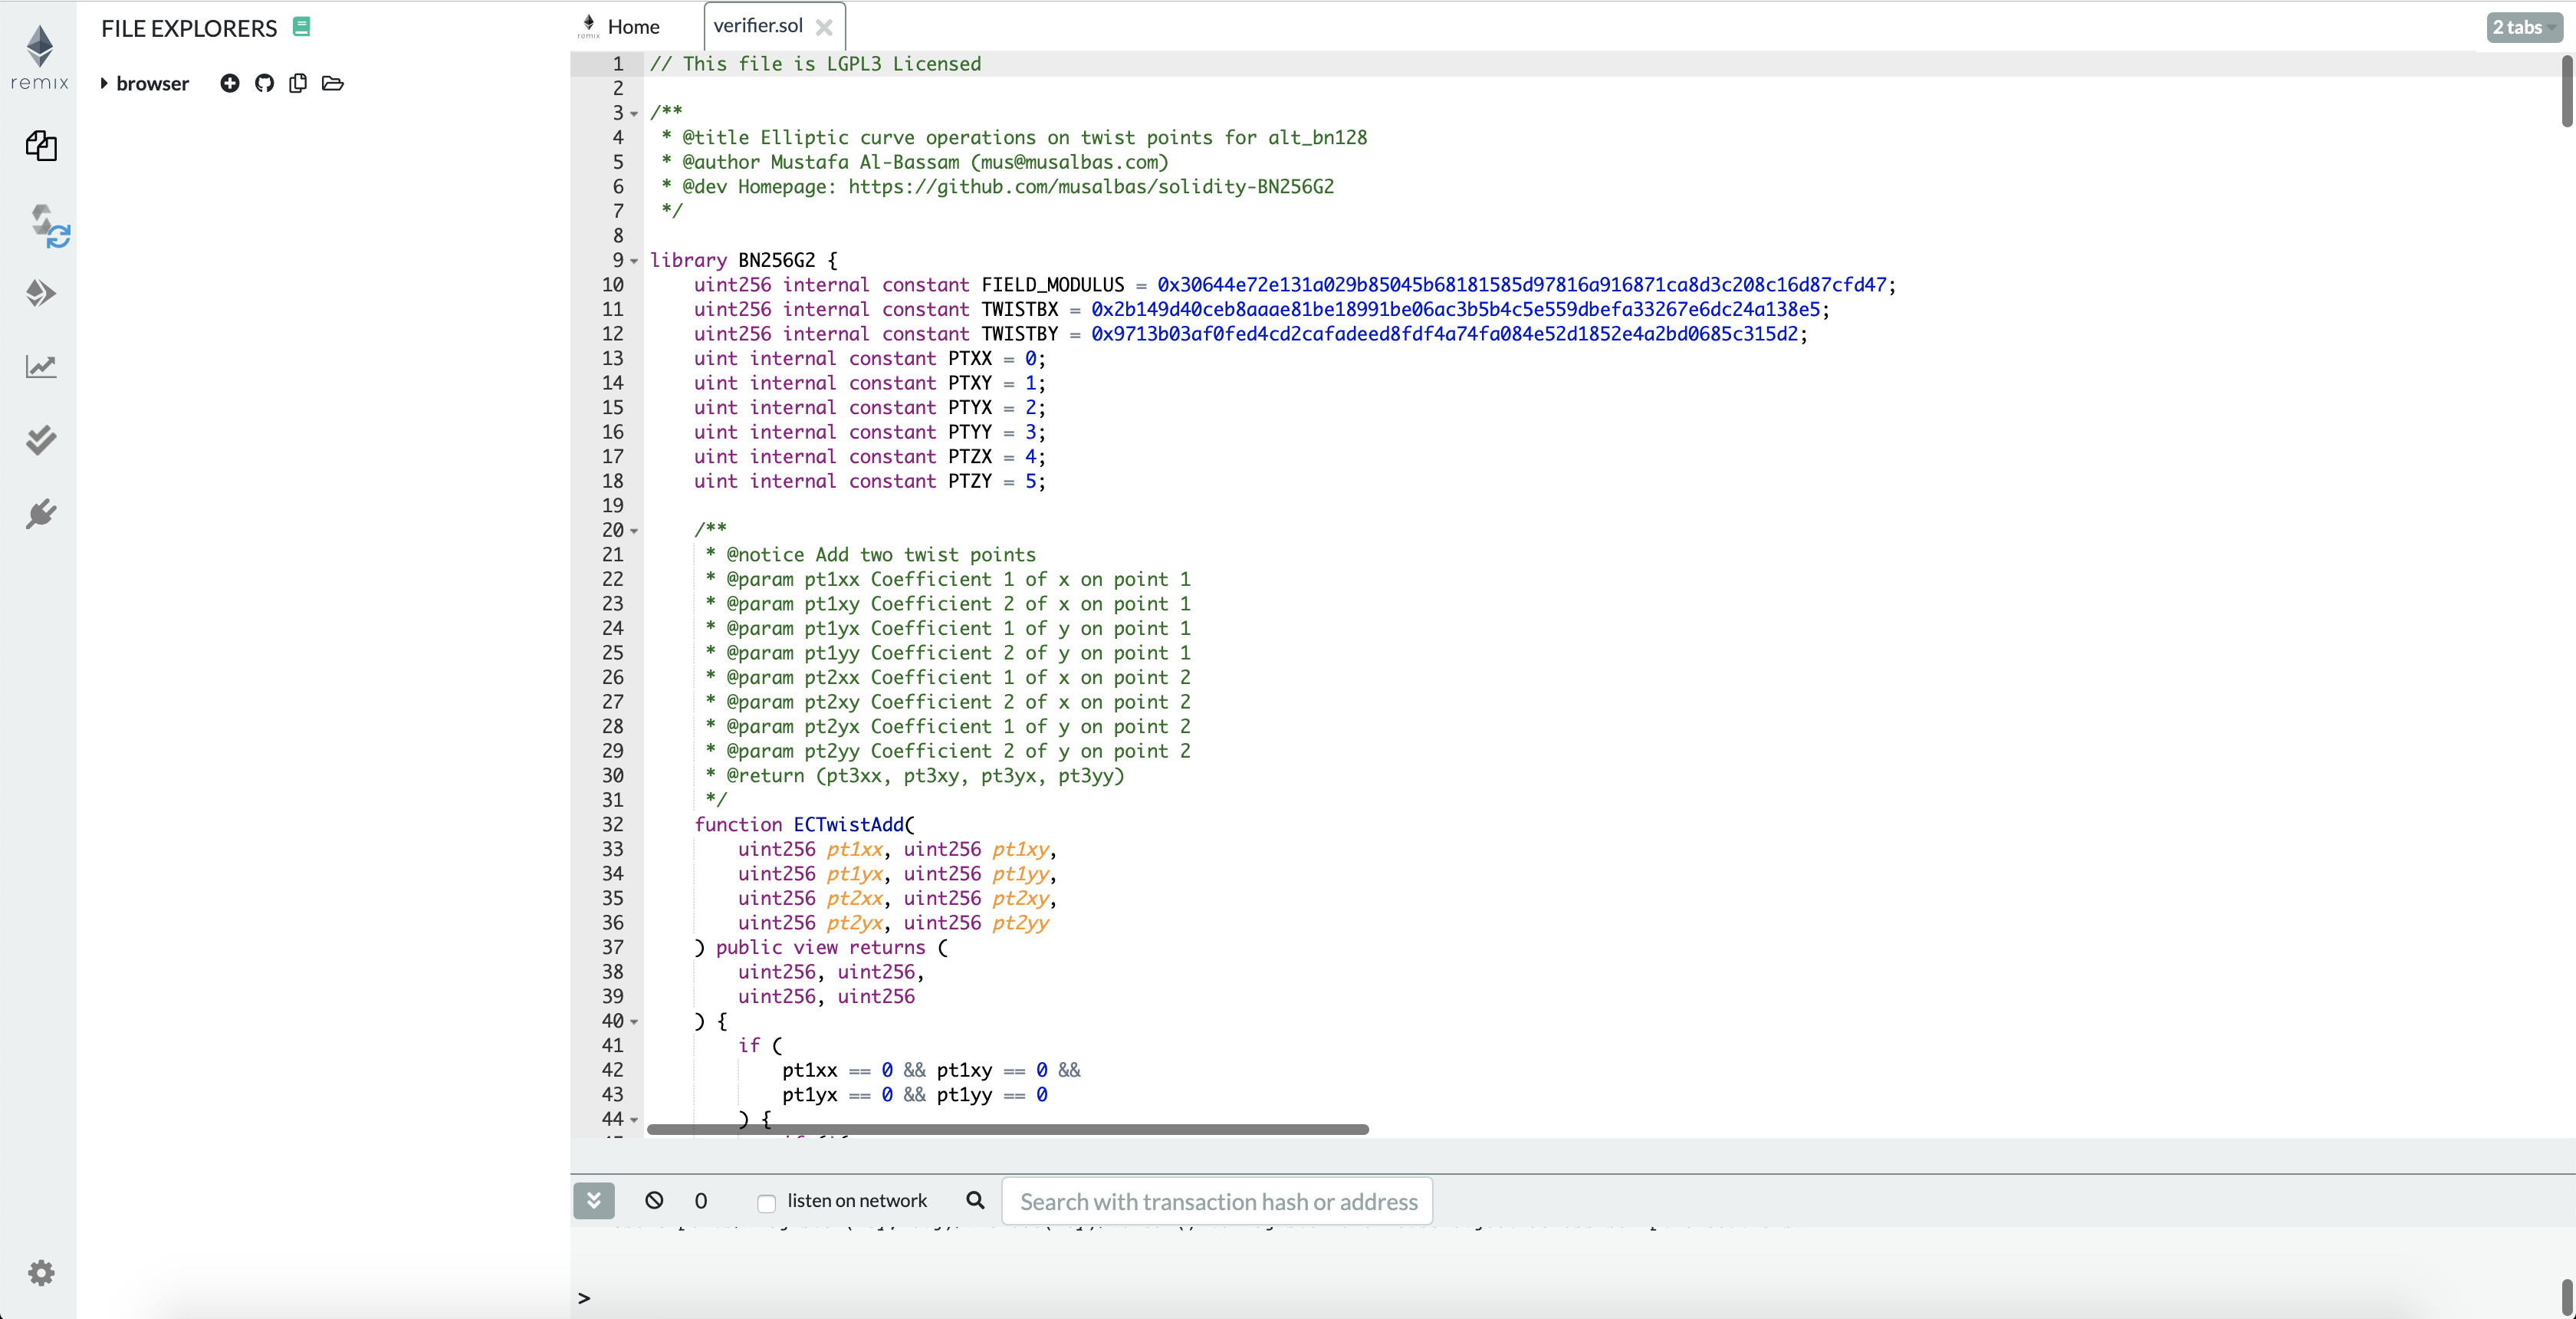
Task: Open Deploy and run transactions icon
Action: point(41,293)
